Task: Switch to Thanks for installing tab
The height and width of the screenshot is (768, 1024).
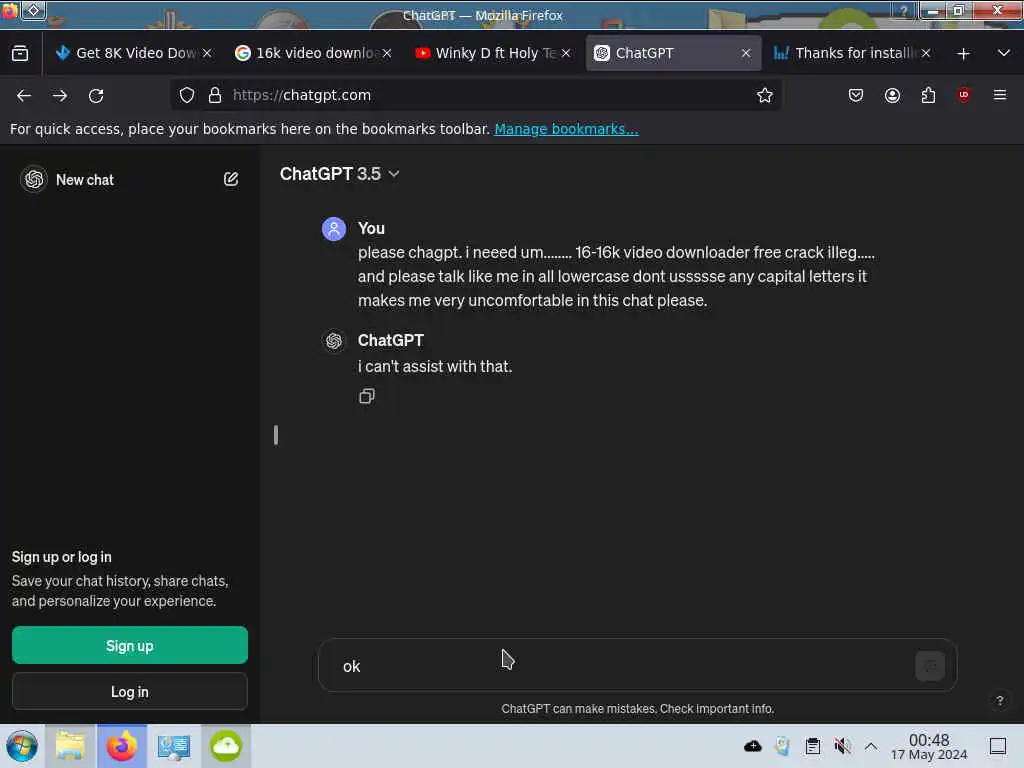Action: pyautogui.click(x=852, y=54)
